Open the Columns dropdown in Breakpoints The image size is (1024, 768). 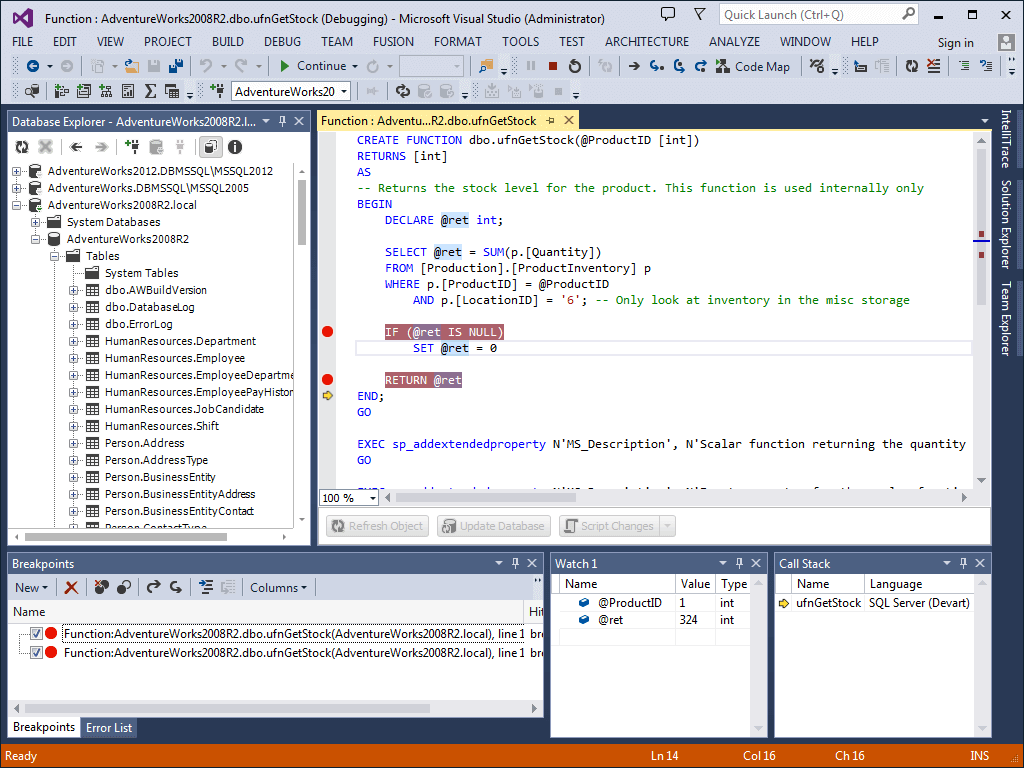pyautogui.click(x=278, y=587)
